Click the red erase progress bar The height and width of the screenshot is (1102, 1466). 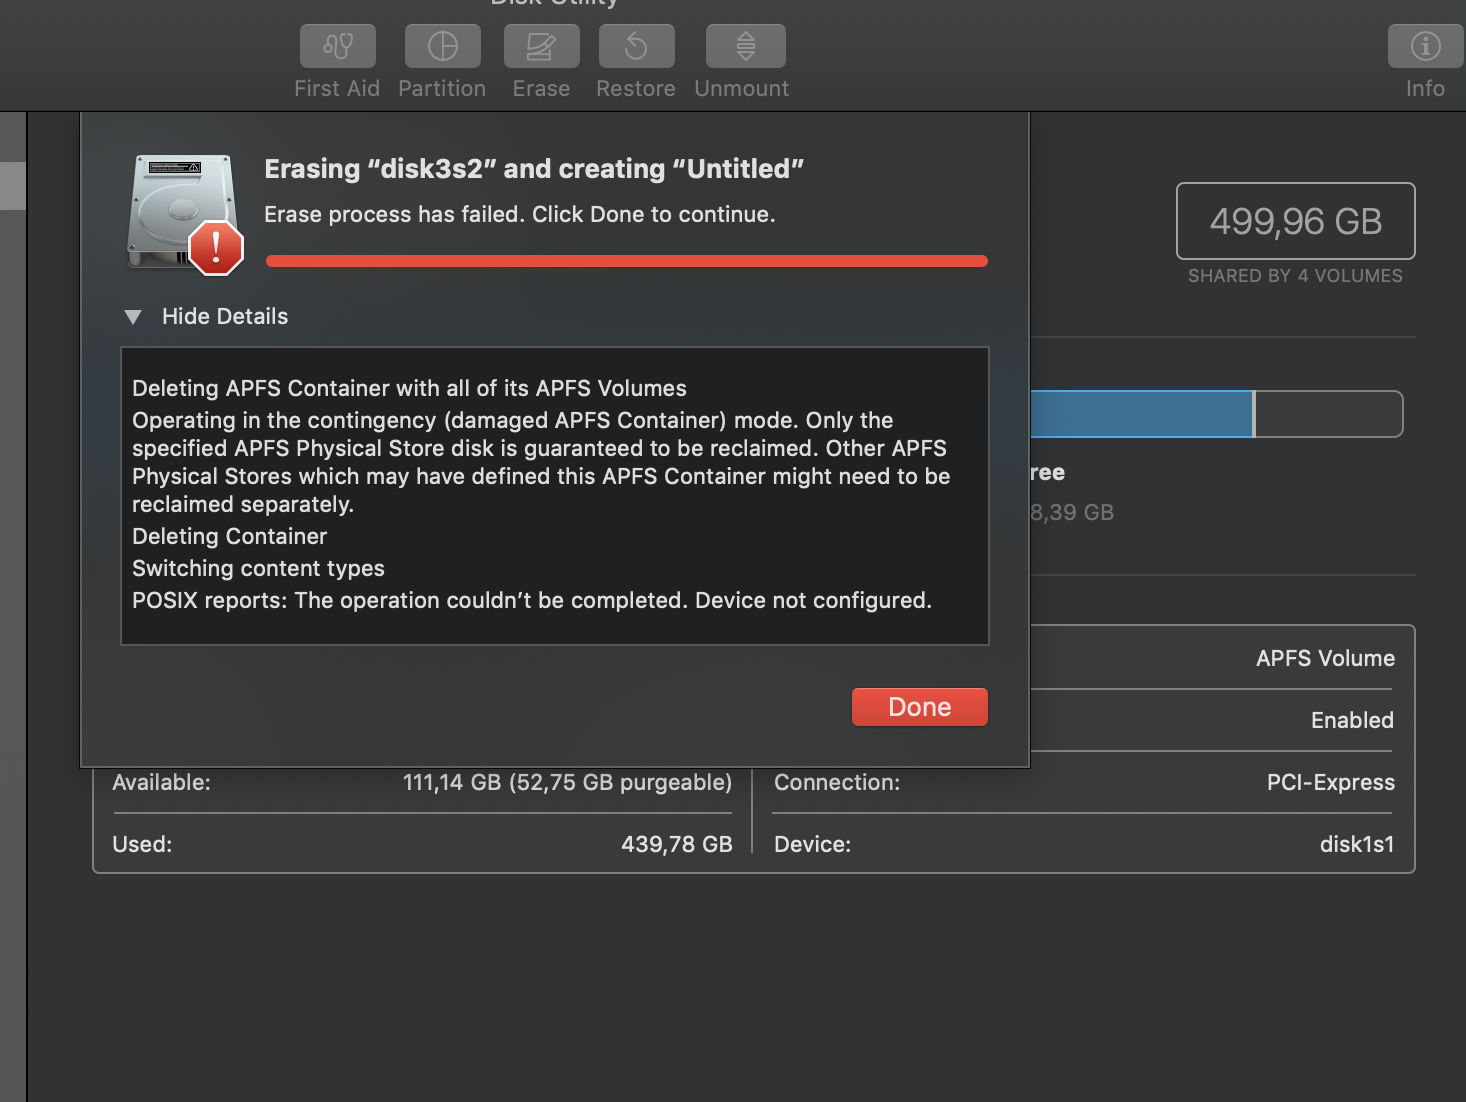626,261
